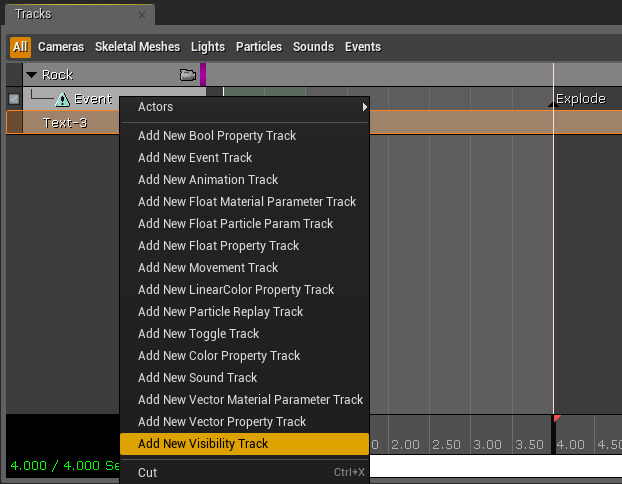Choose Add New Visibility Track
The width and height of the screenshot is (622, 484).
245,444
